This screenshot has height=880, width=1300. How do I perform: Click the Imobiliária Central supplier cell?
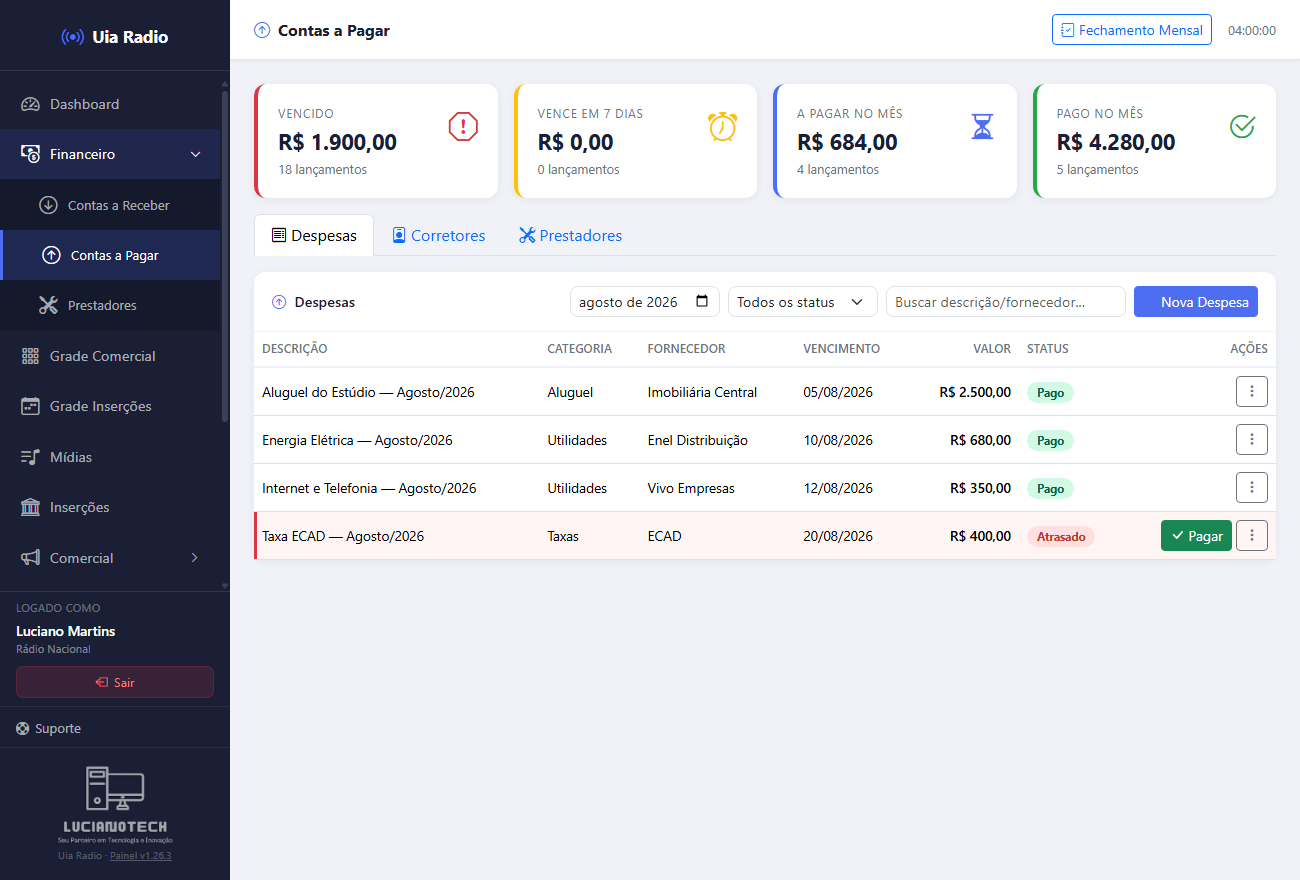pos(702,392)
